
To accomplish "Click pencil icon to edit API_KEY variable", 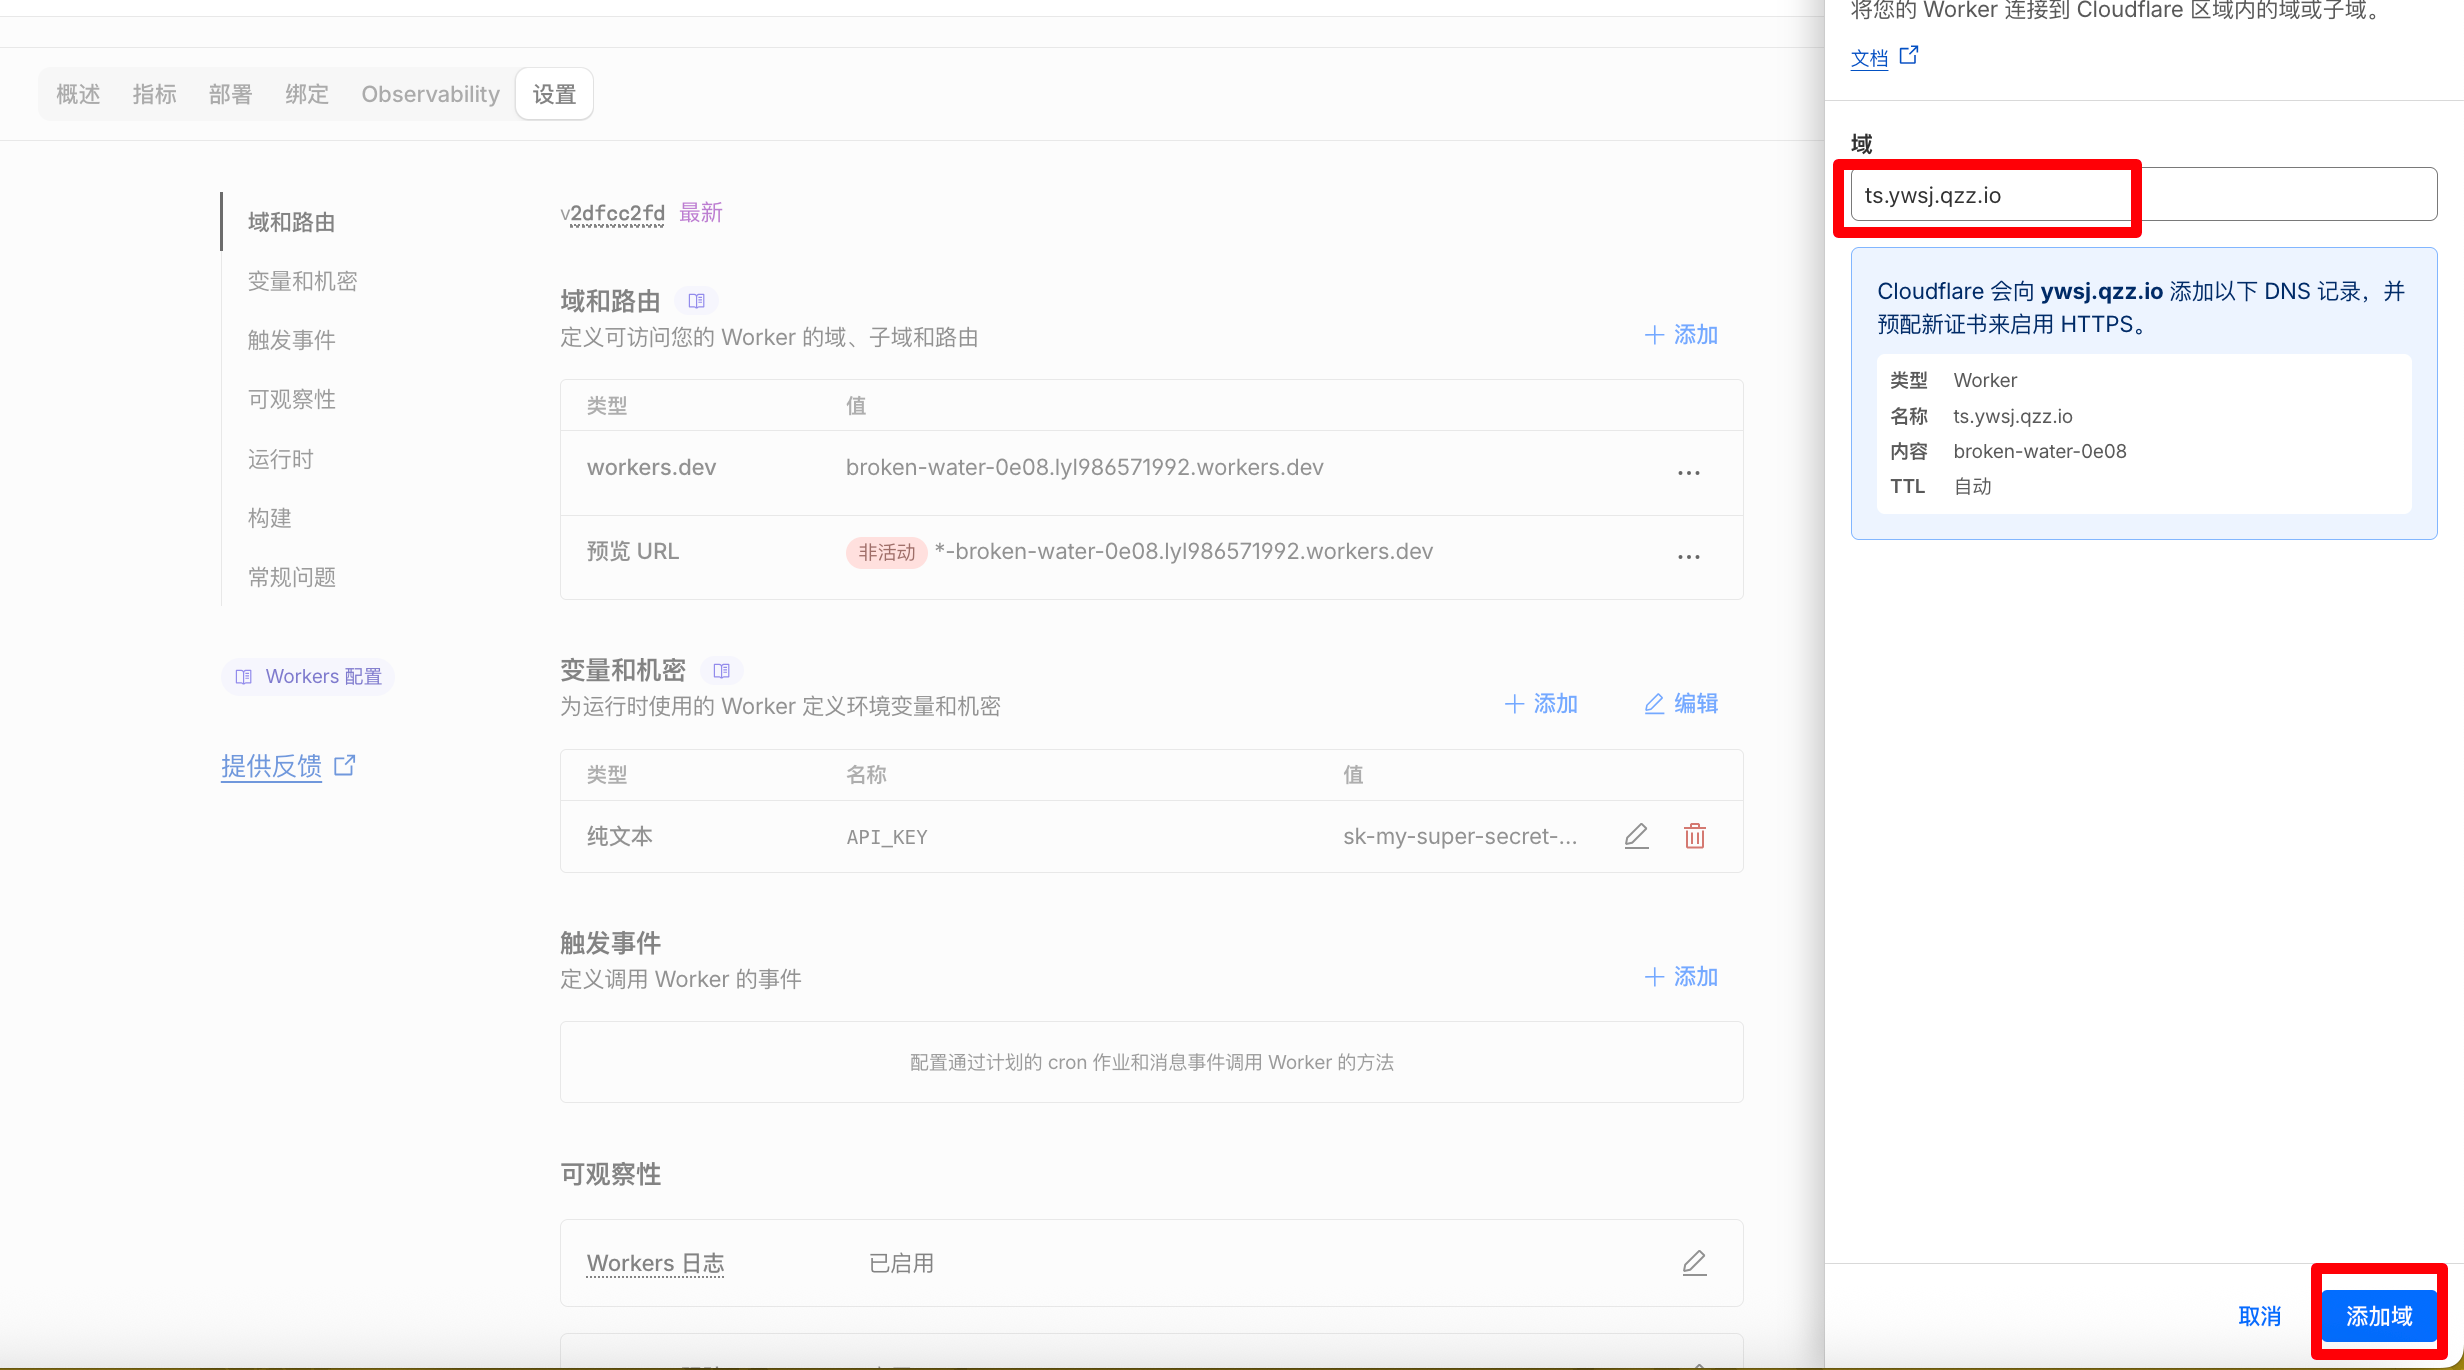I will [x=1636, y=836].
